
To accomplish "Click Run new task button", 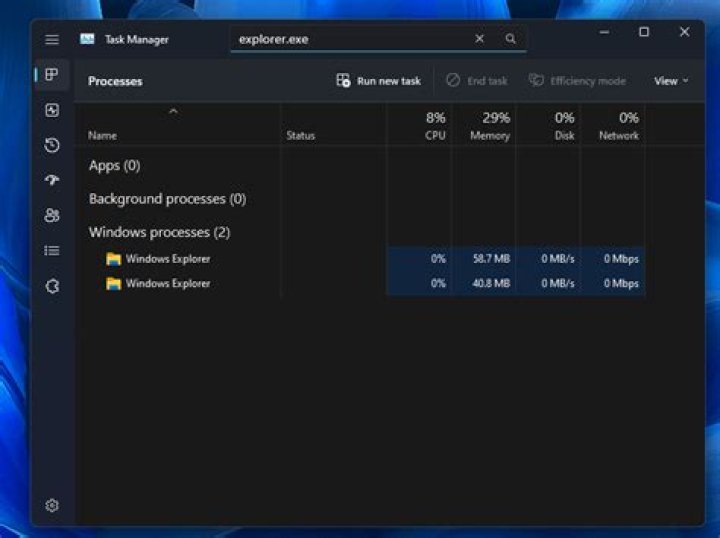I will pos(378,81).
